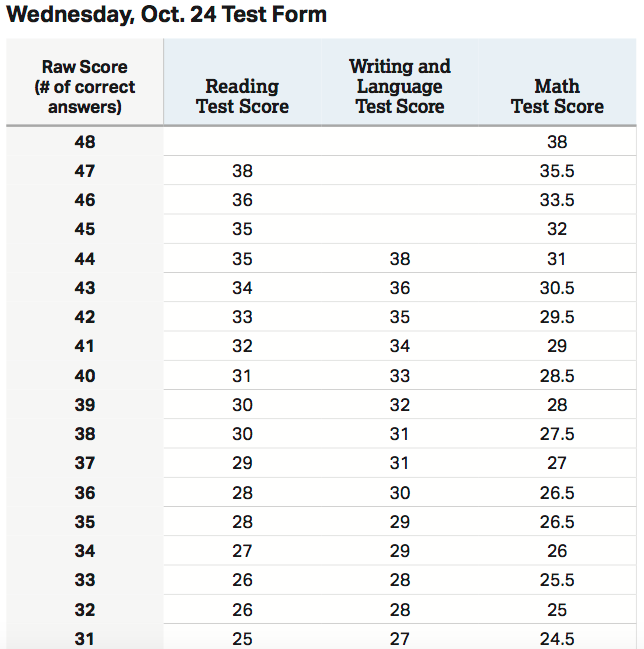Select the Math score for raw score 39
This screenshot has height=649, width=644.
coord(557,405)
